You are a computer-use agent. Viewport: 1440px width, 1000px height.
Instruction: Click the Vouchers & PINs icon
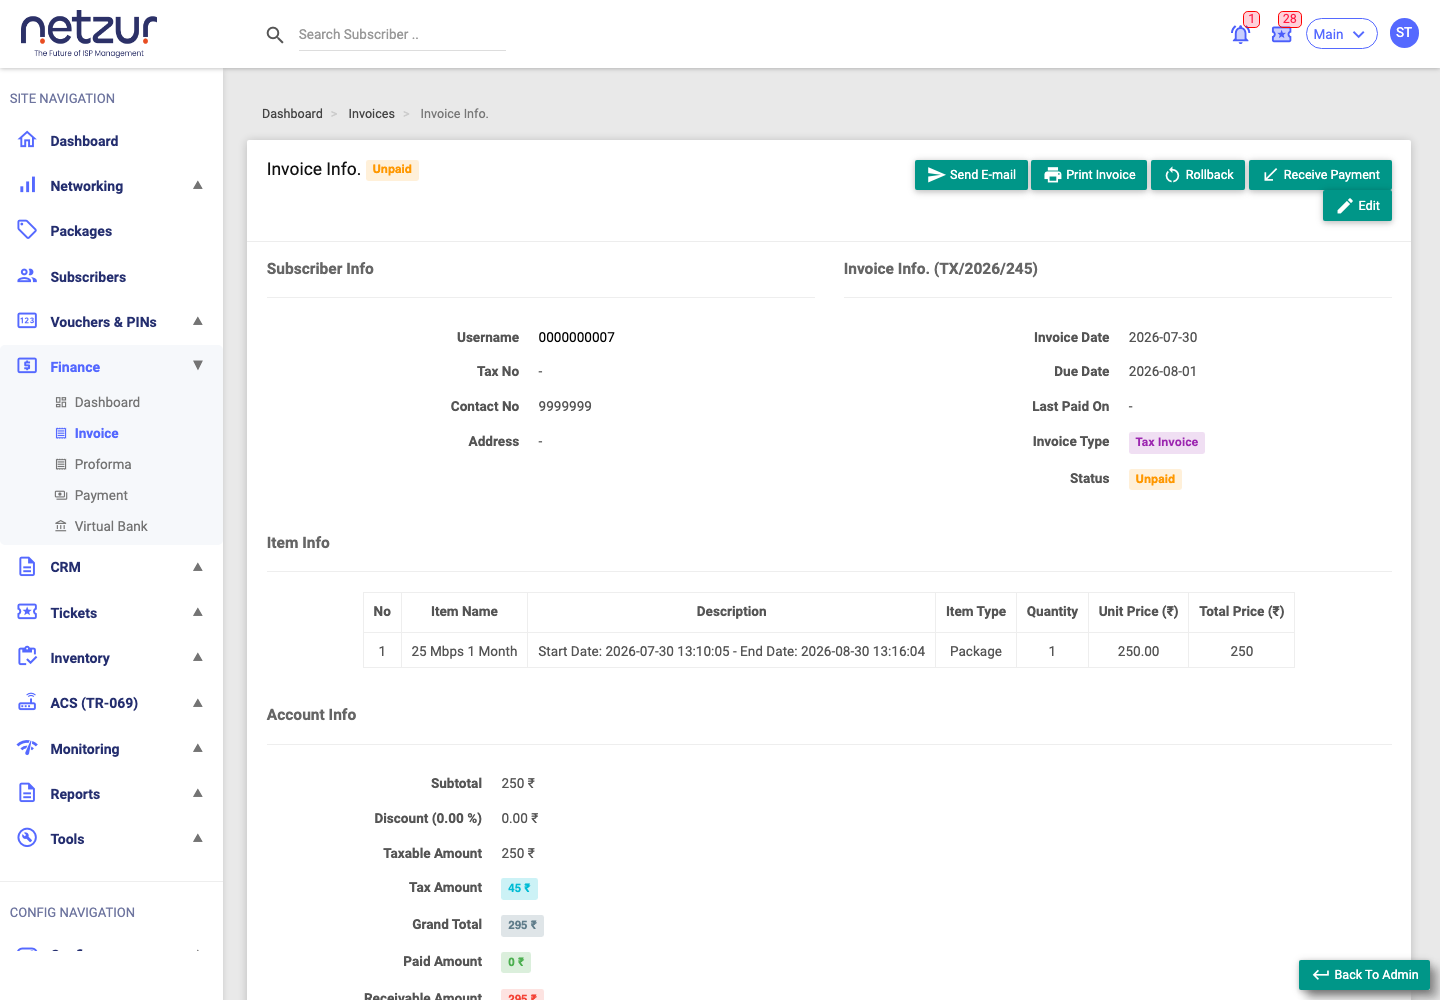point(27,321)
